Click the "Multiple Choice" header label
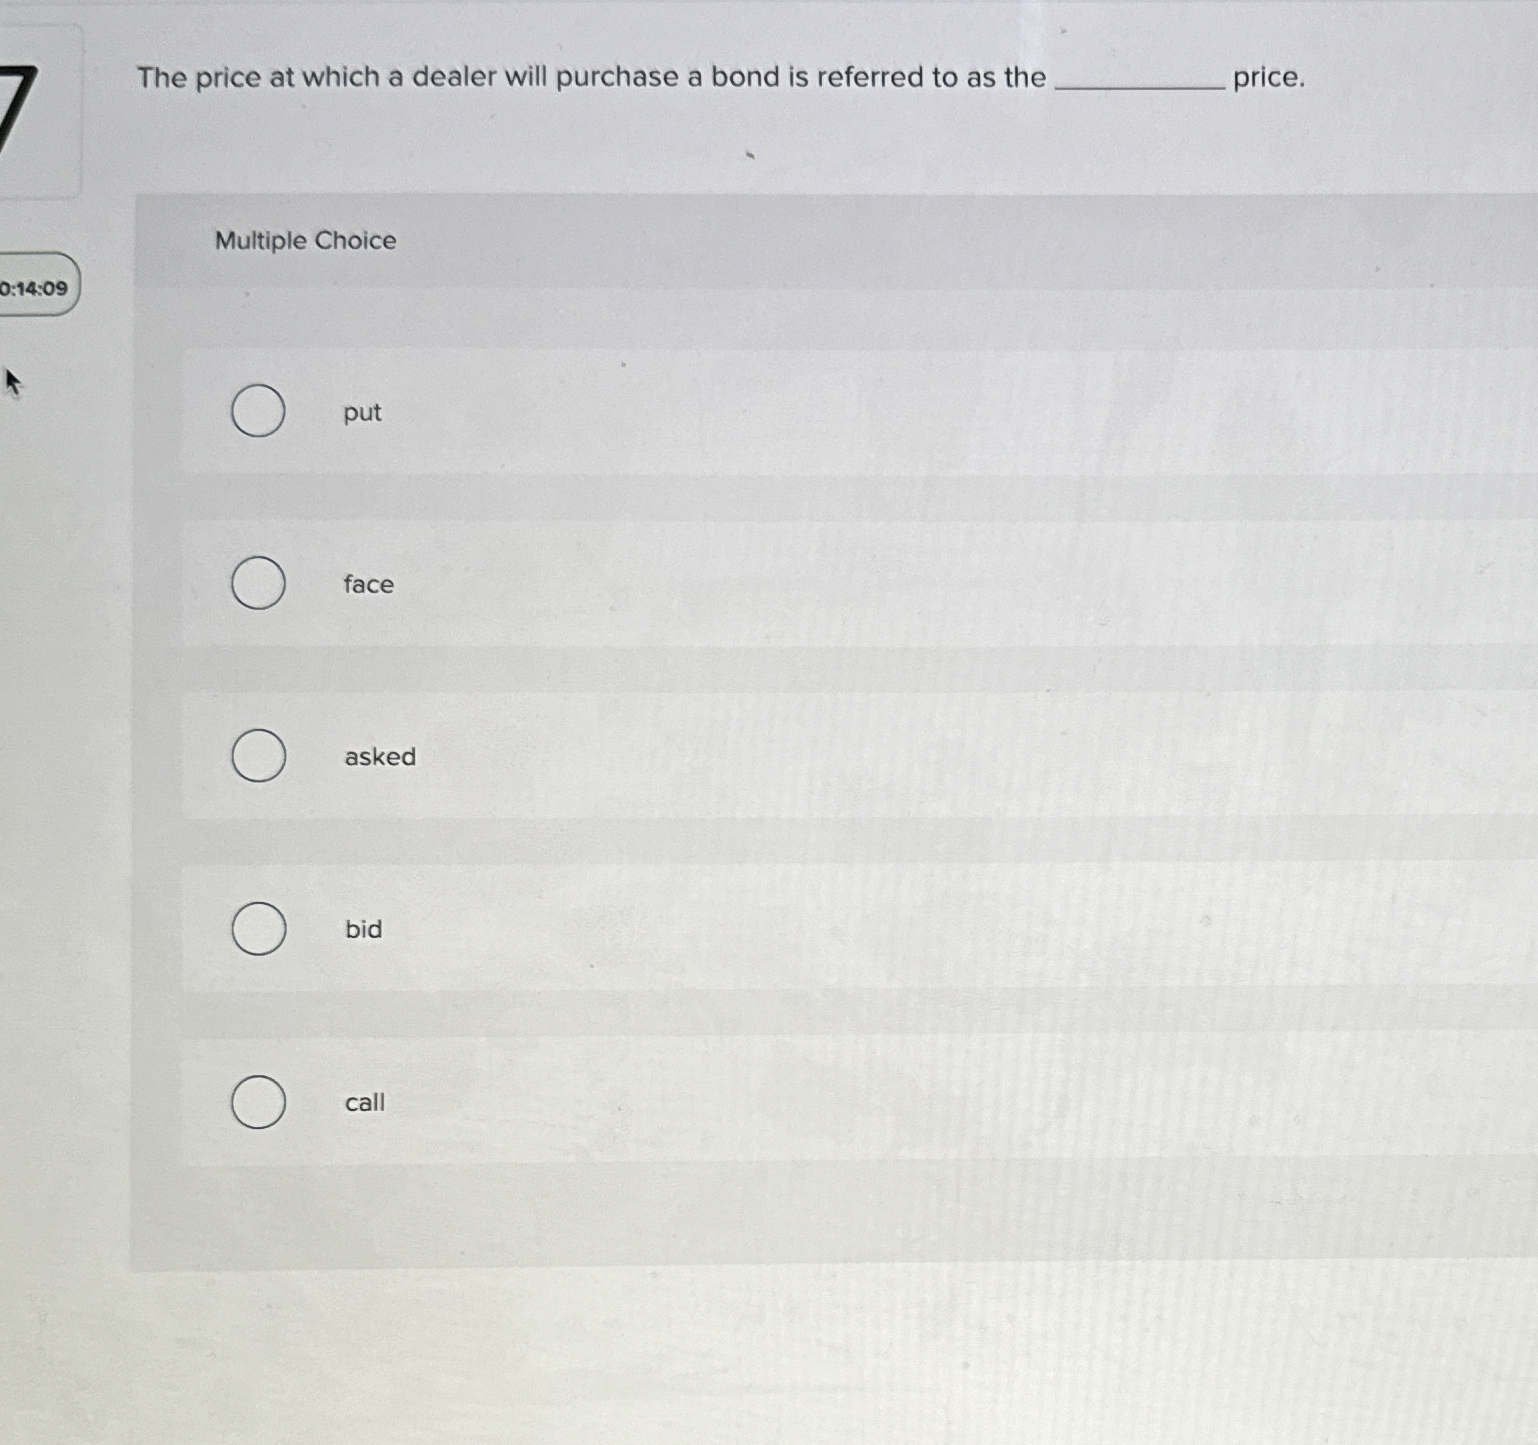Viewport: 1538px width, 1445px height. pyautogui.click(x=304, y=240)
